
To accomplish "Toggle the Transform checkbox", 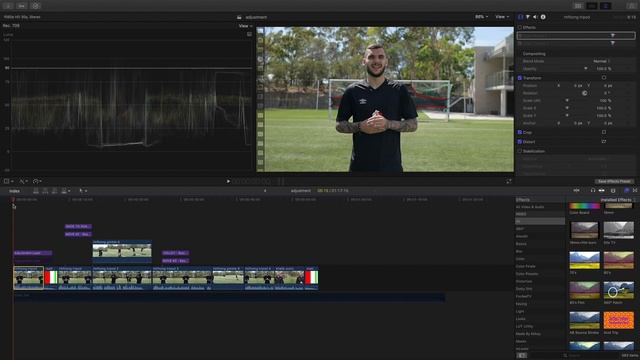I will pos(520,78).
